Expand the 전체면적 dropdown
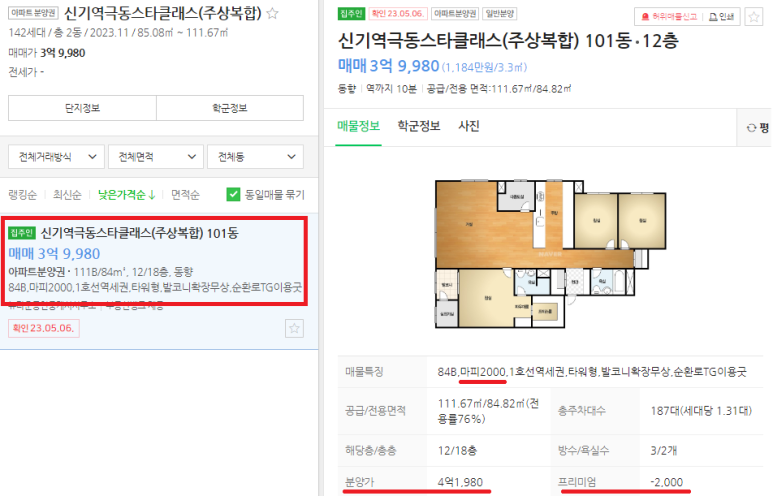 tap(156, 157)
